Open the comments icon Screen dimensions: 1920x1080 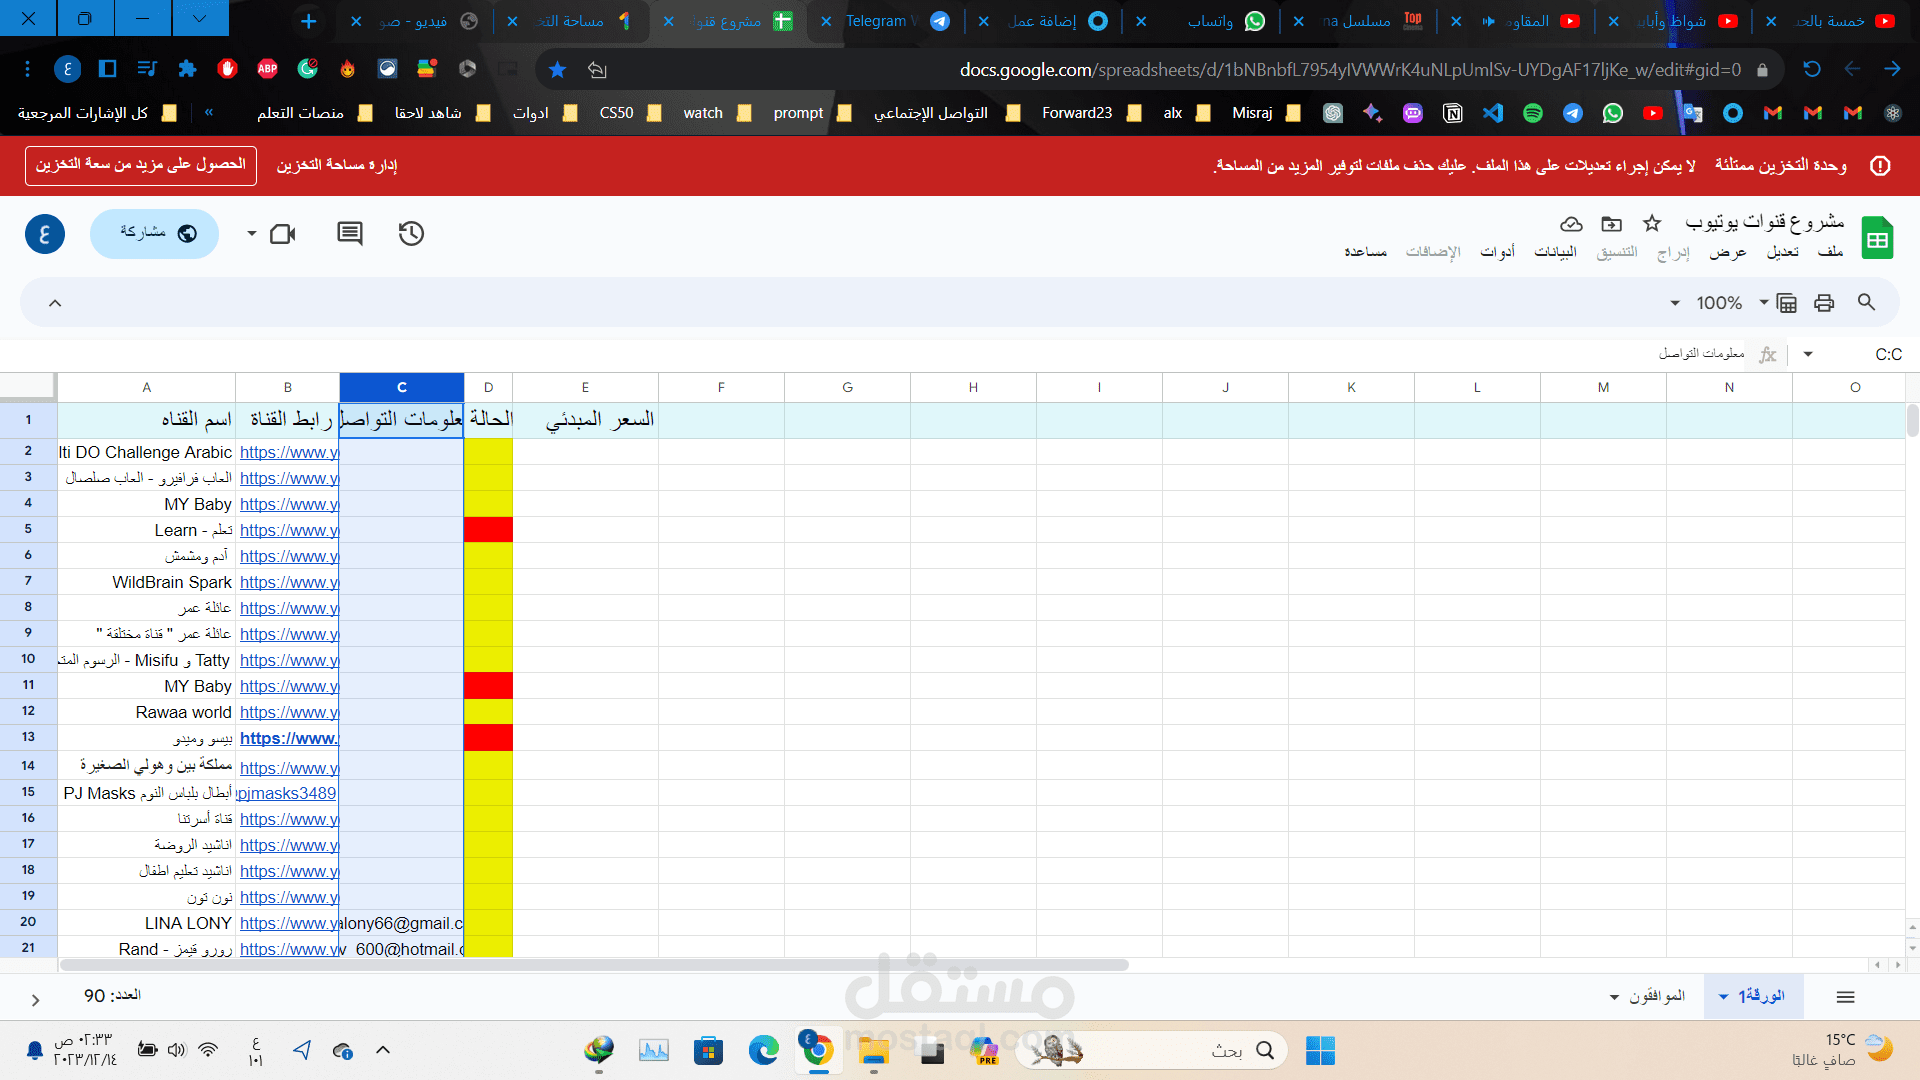(350, 234)
